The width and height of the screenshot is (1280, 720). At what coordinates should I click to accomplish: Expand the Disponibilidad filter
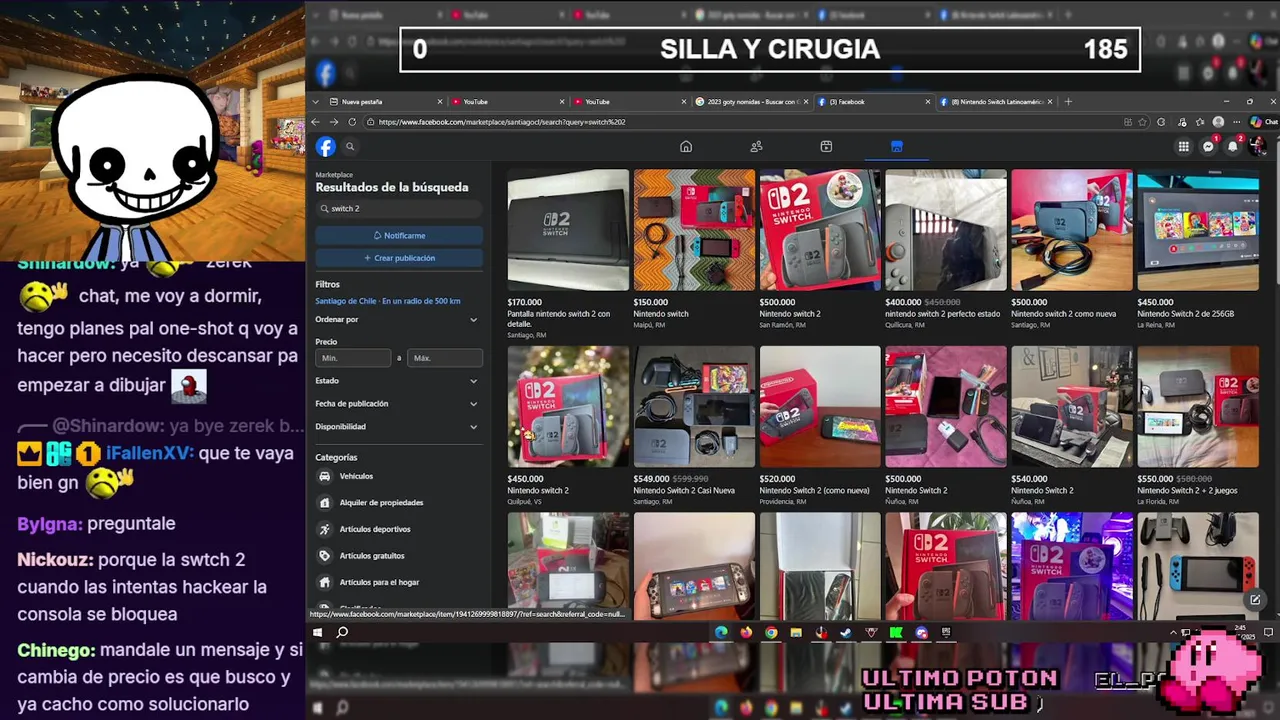point(399,427)
